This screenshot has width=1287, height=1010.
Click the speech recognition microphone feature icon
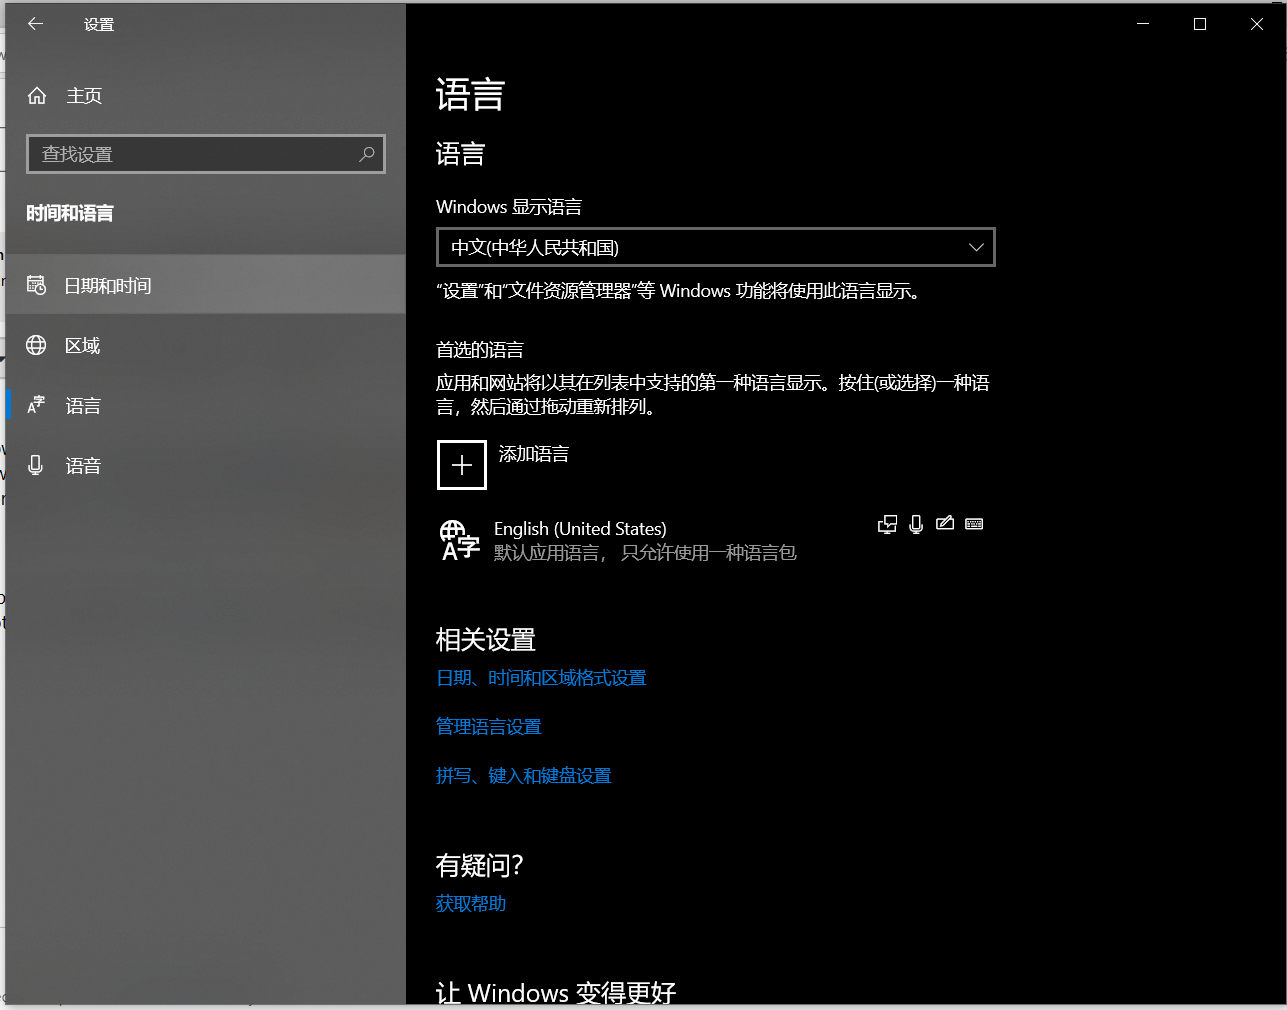tap(916, 524)
